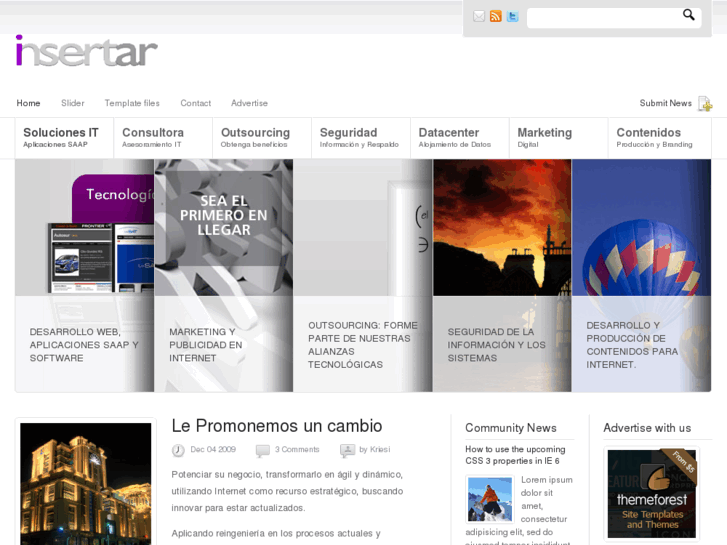Open the Le Promonemos un cambio article
Image resolution: width=727 pixels, height=545 pixels.
277,426
